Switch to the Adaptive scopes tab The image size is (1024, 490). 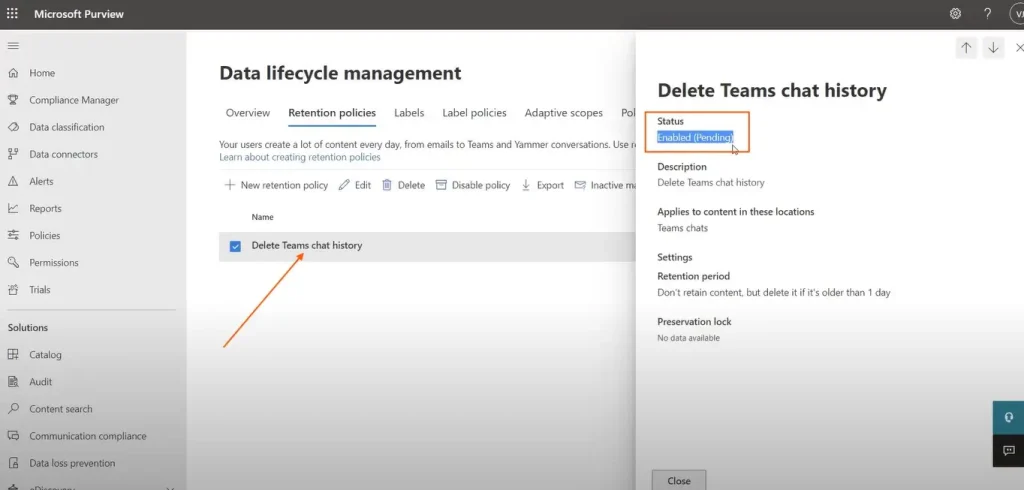564,113
